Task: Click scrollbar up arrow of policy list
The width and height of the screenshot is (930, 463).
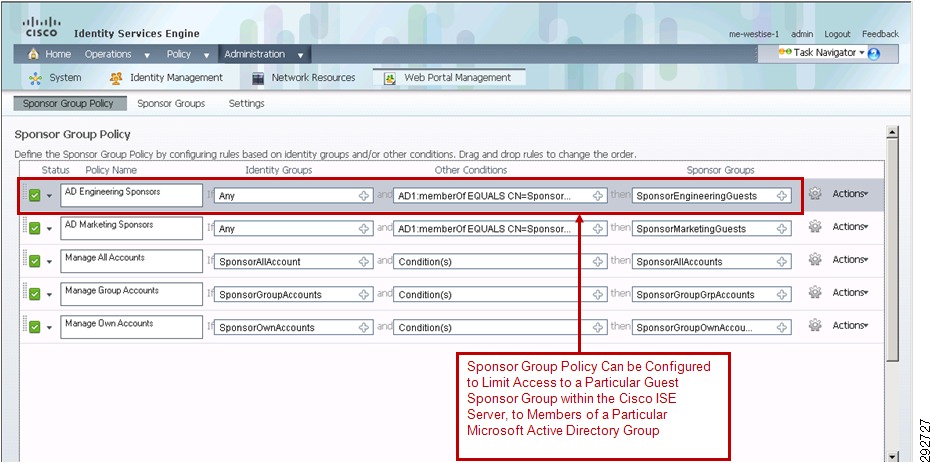Action: click(x=891, y=132)
